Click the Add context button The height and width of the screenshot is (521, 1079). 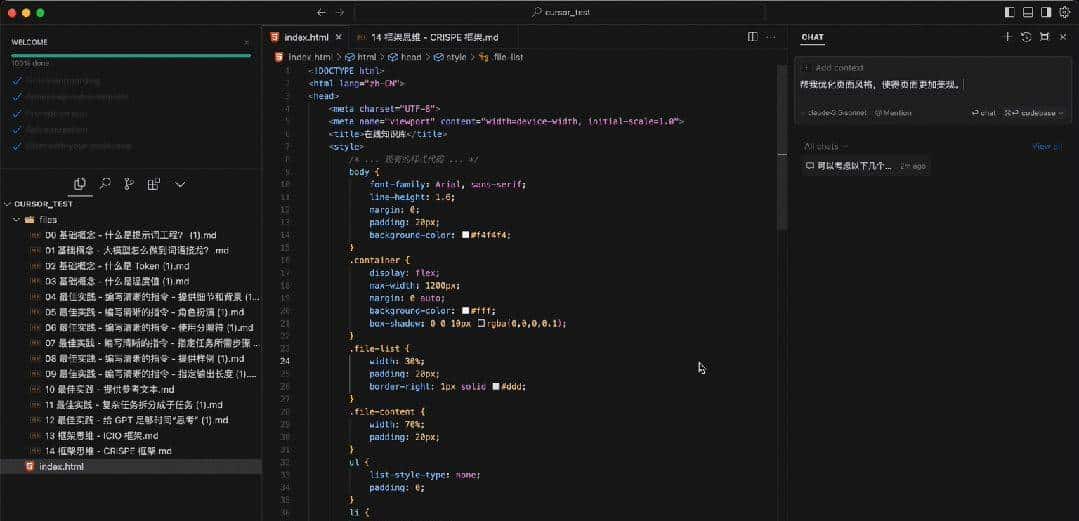pos(831,67)
